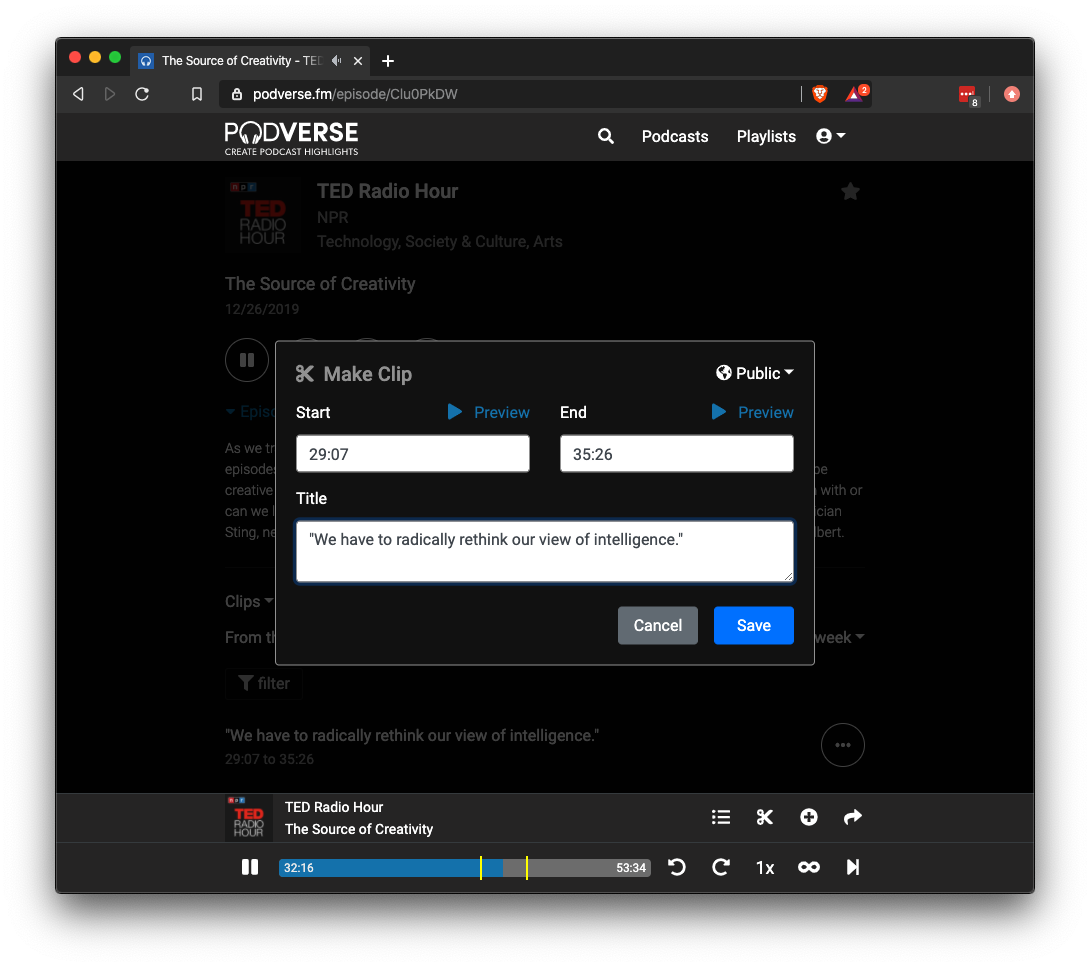This screenshot has width=1090, height=967.
Task: Open the search icon in the navbar
Action: point(605,136)
